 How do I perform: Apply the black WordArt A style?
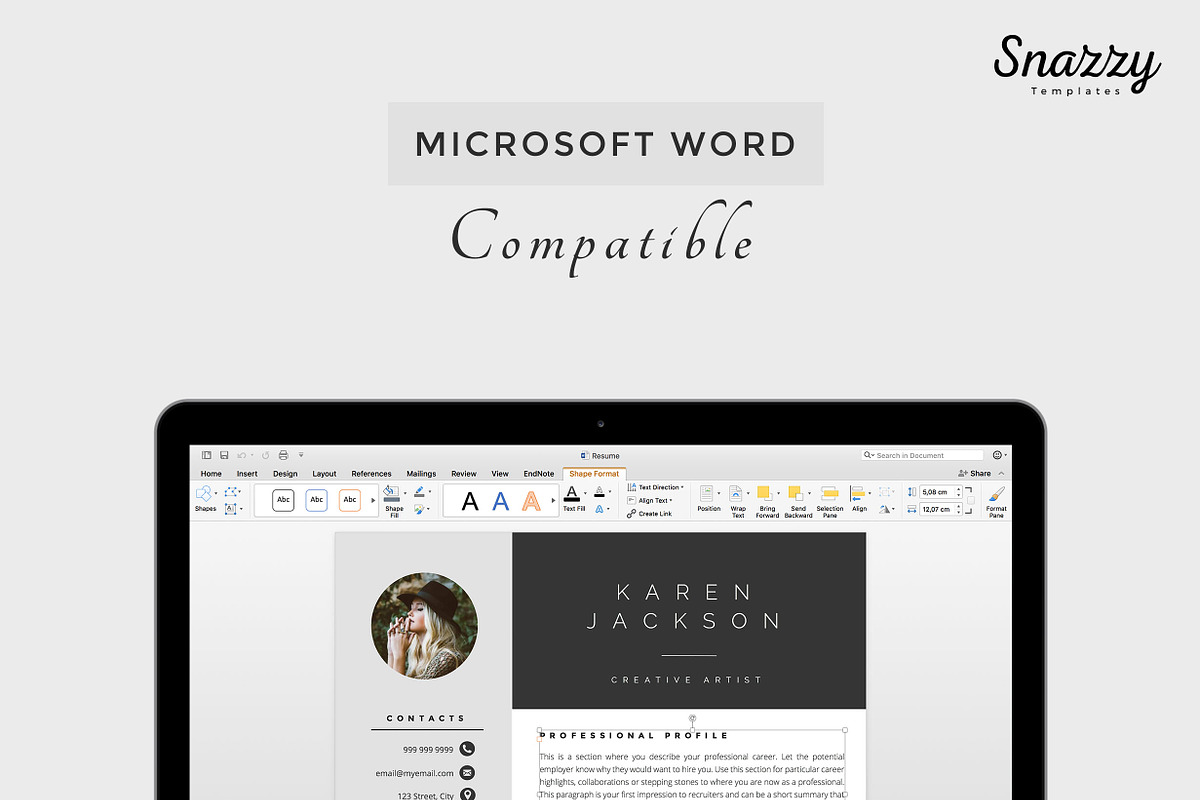[x=470, y=501]
